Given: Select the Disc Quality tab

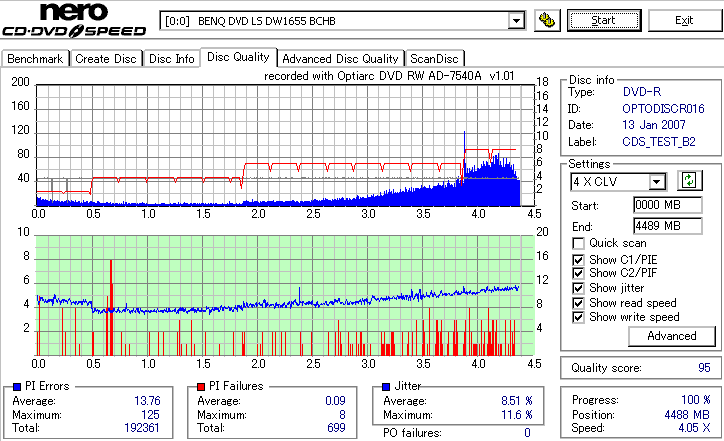Looking at the screenshot, I should [x=238, y=57].
